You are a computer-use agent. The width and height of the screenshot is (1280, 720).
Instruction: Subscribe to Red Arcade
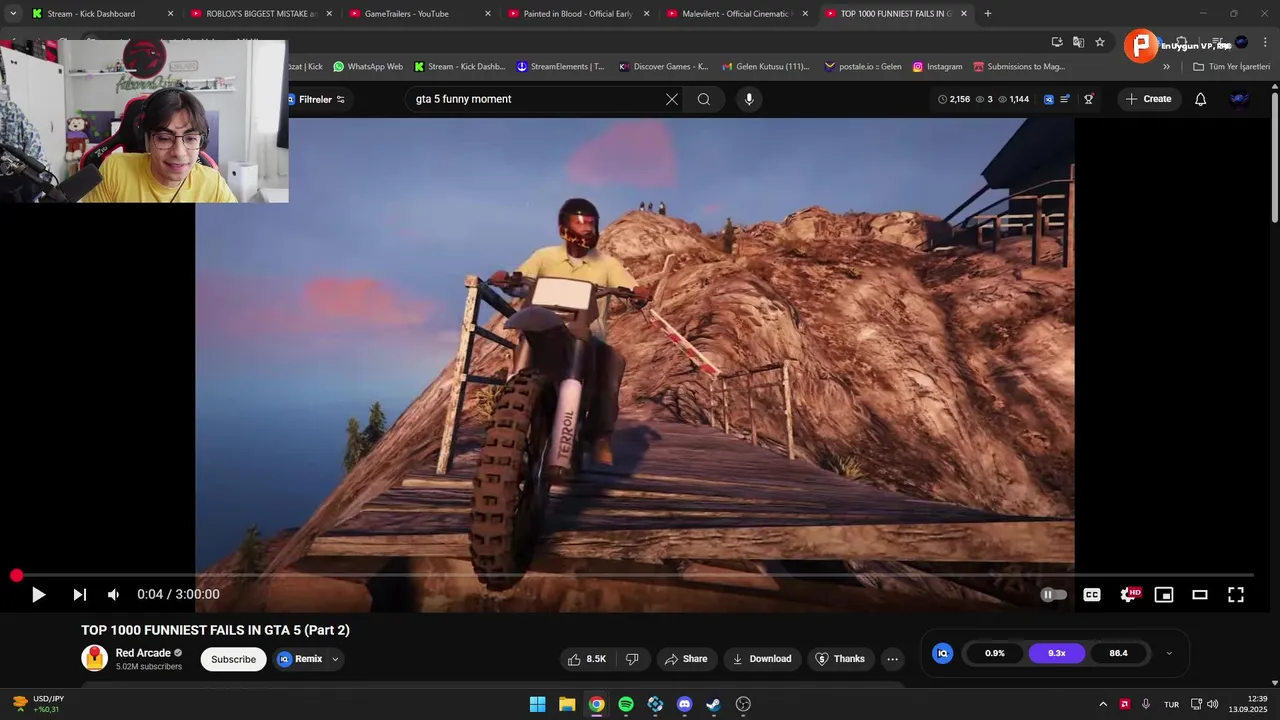coord(233,659)
